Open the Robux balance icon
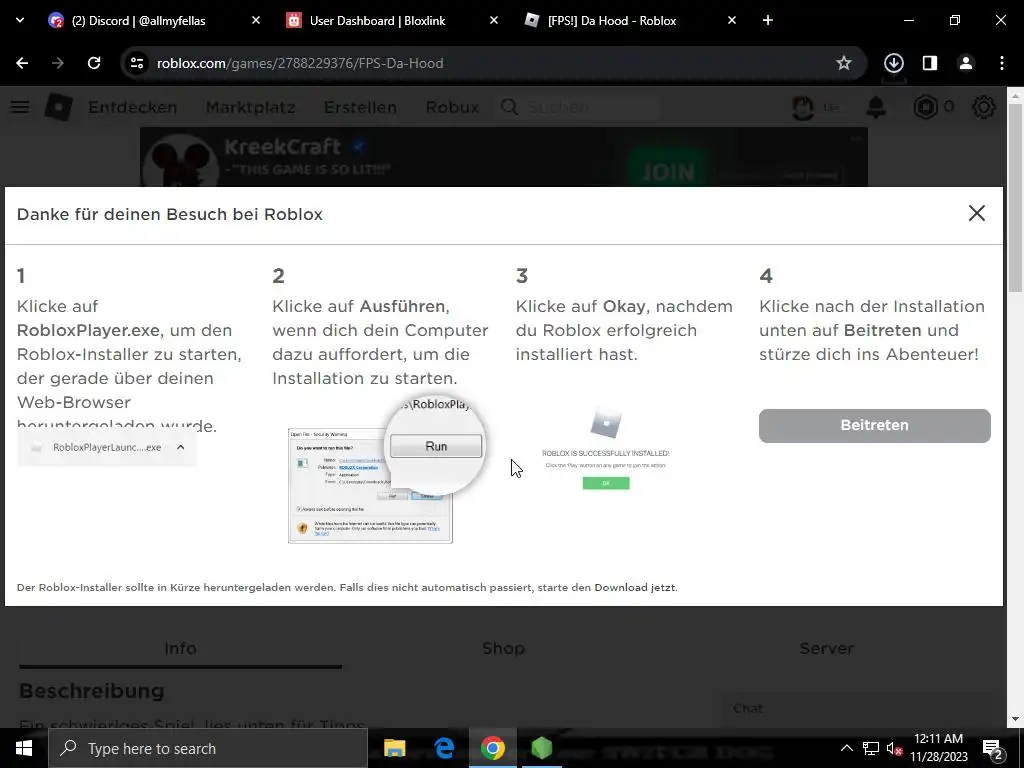This screenshot has height=768, width=1024. 925,107
